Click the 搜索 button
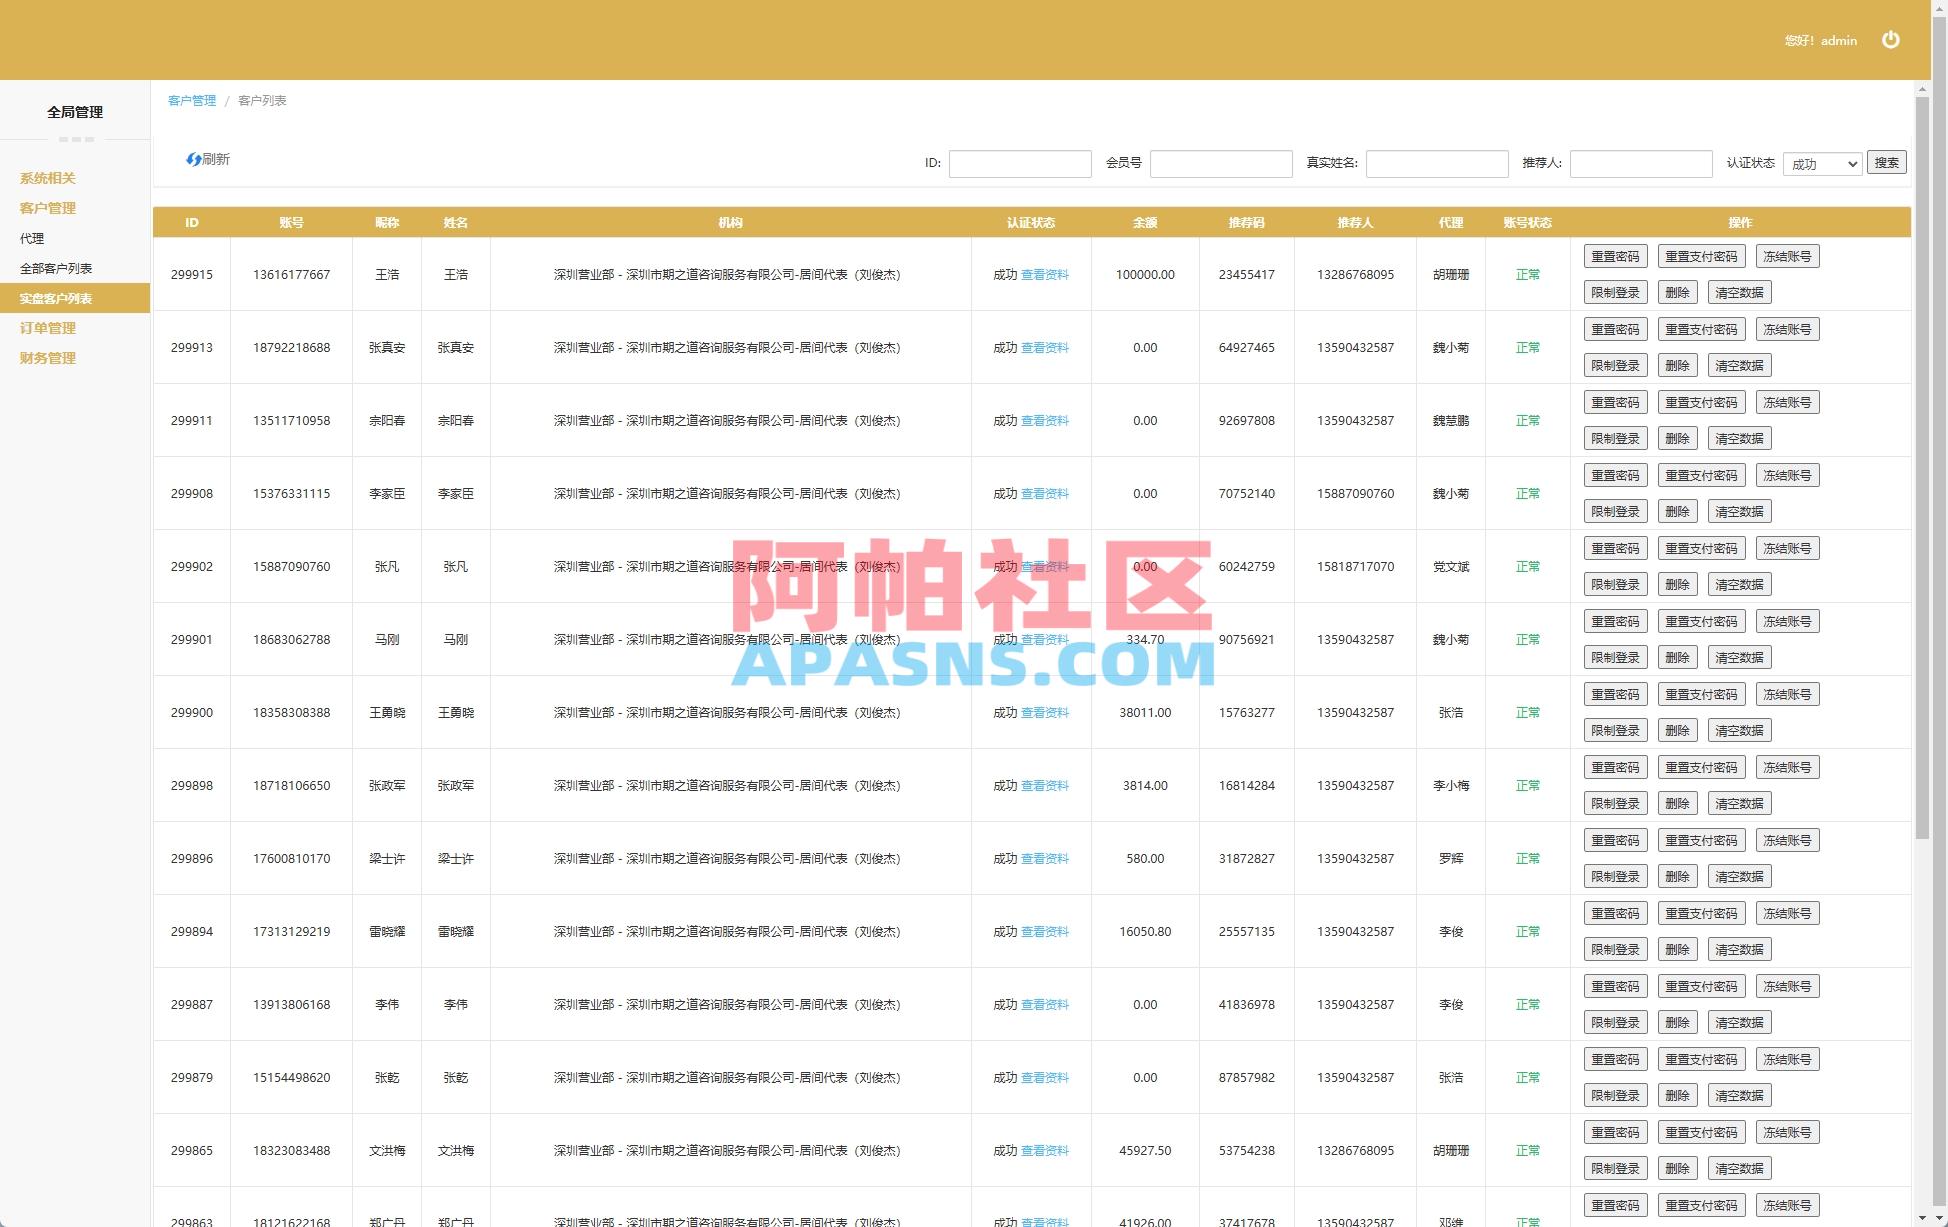Image resolution: width=1948 pixels, height=1227 pixels. 1887,162
